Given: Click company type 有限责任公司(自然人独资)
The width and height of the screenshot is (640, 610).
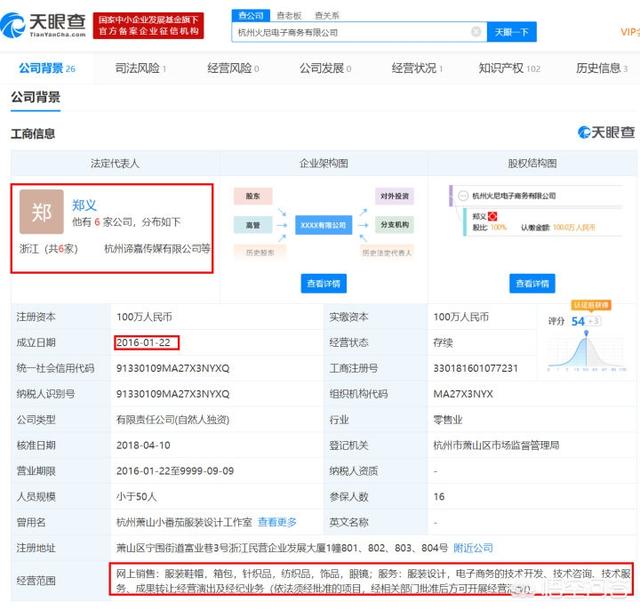Looking at the screenshot, I should coord(173,420).
